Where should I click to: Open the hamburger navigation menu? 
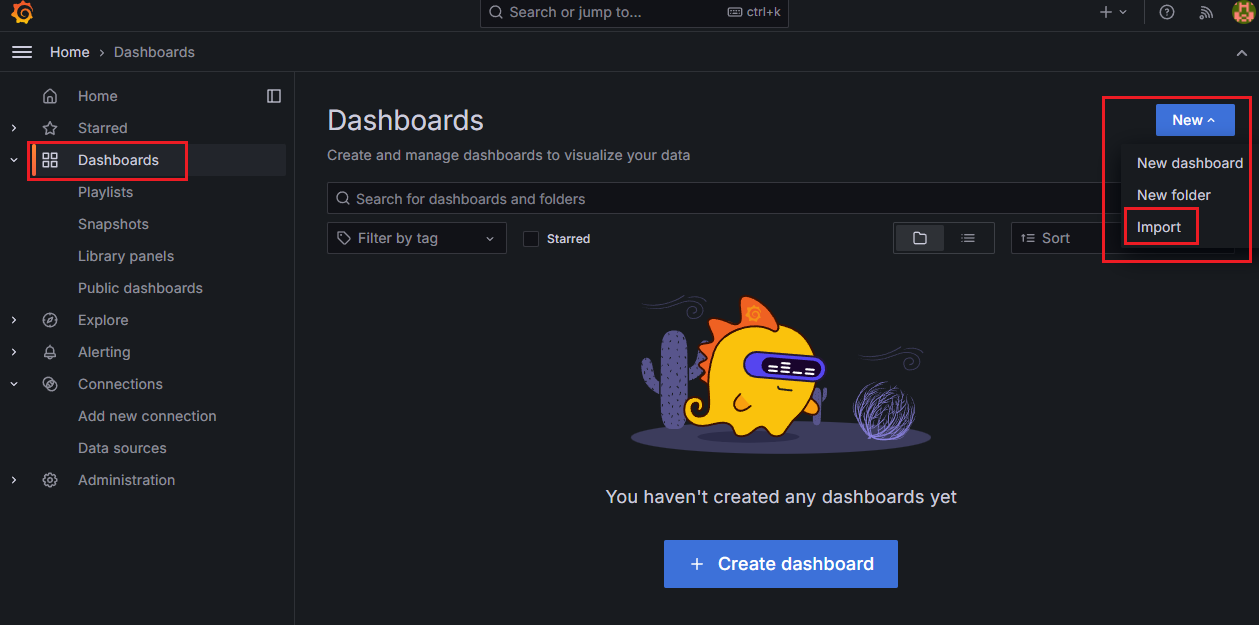[22, 52]
